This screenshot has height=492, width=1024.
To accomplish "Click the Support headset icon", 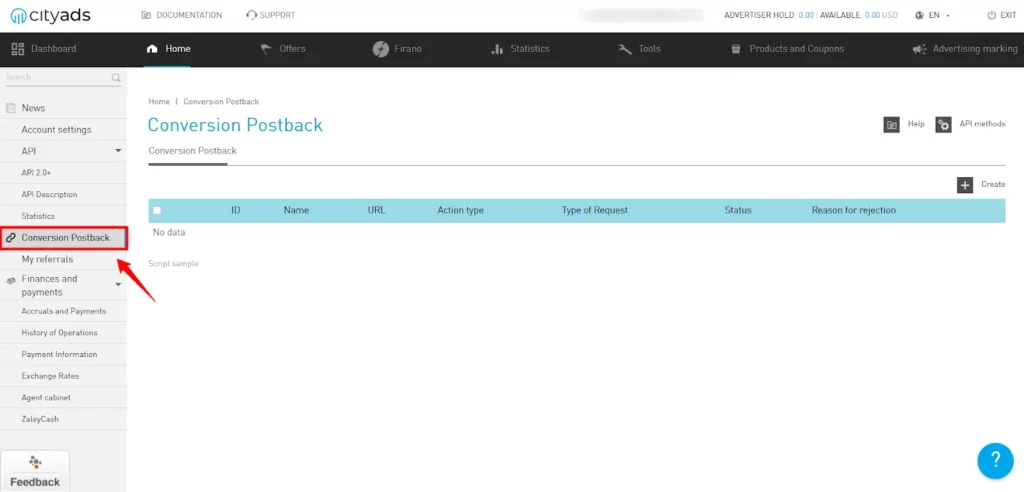I will (251, 15).
